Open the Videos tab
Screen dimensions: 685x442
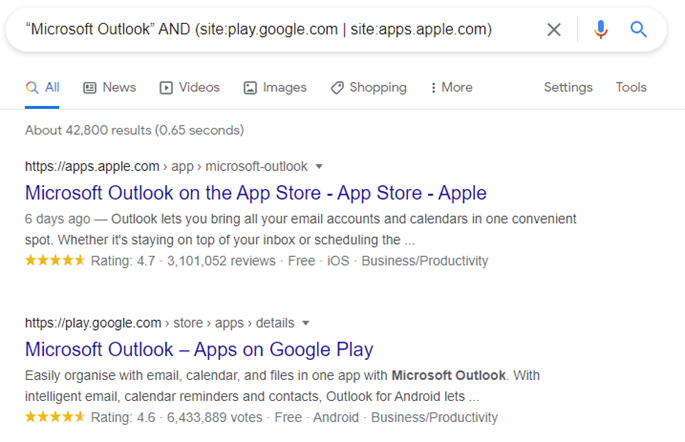189,88
